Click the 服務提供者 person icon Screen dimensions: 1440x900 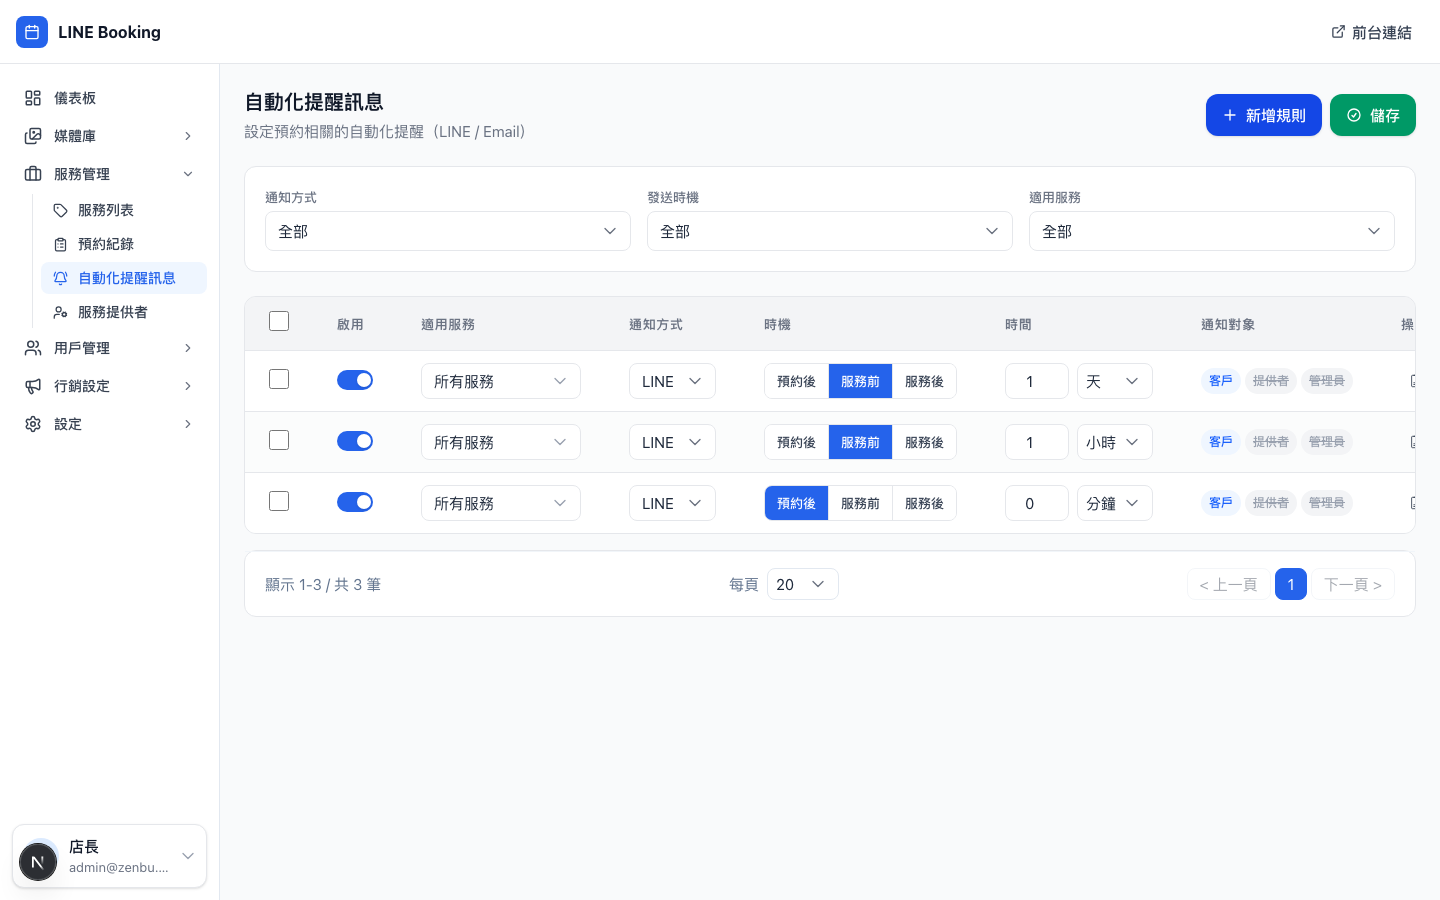[x=61, y=312]
